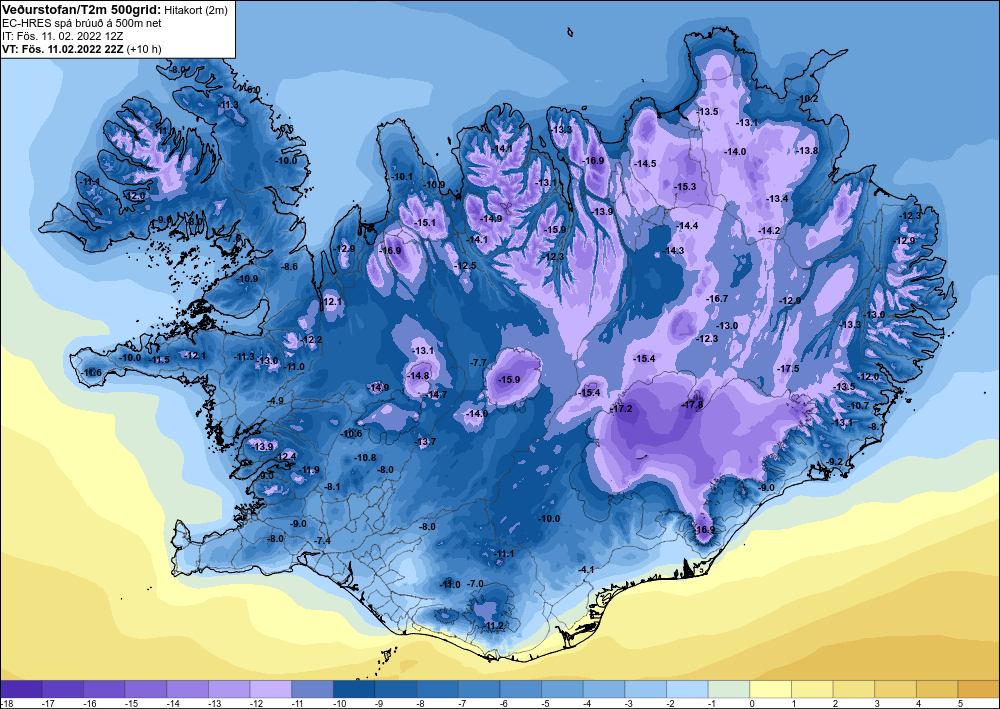Click the -17.8 temperature label
This screenshot has width=1000, height=709.
coord(692,405)
